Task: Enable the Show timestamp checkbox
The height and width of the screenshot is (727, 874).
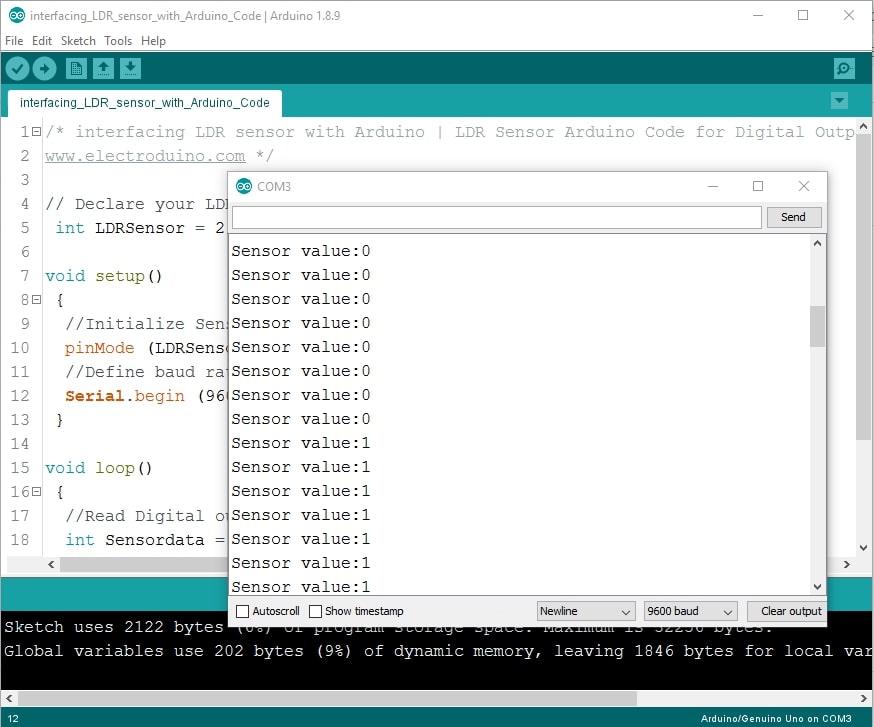Action: click(315, 612)
